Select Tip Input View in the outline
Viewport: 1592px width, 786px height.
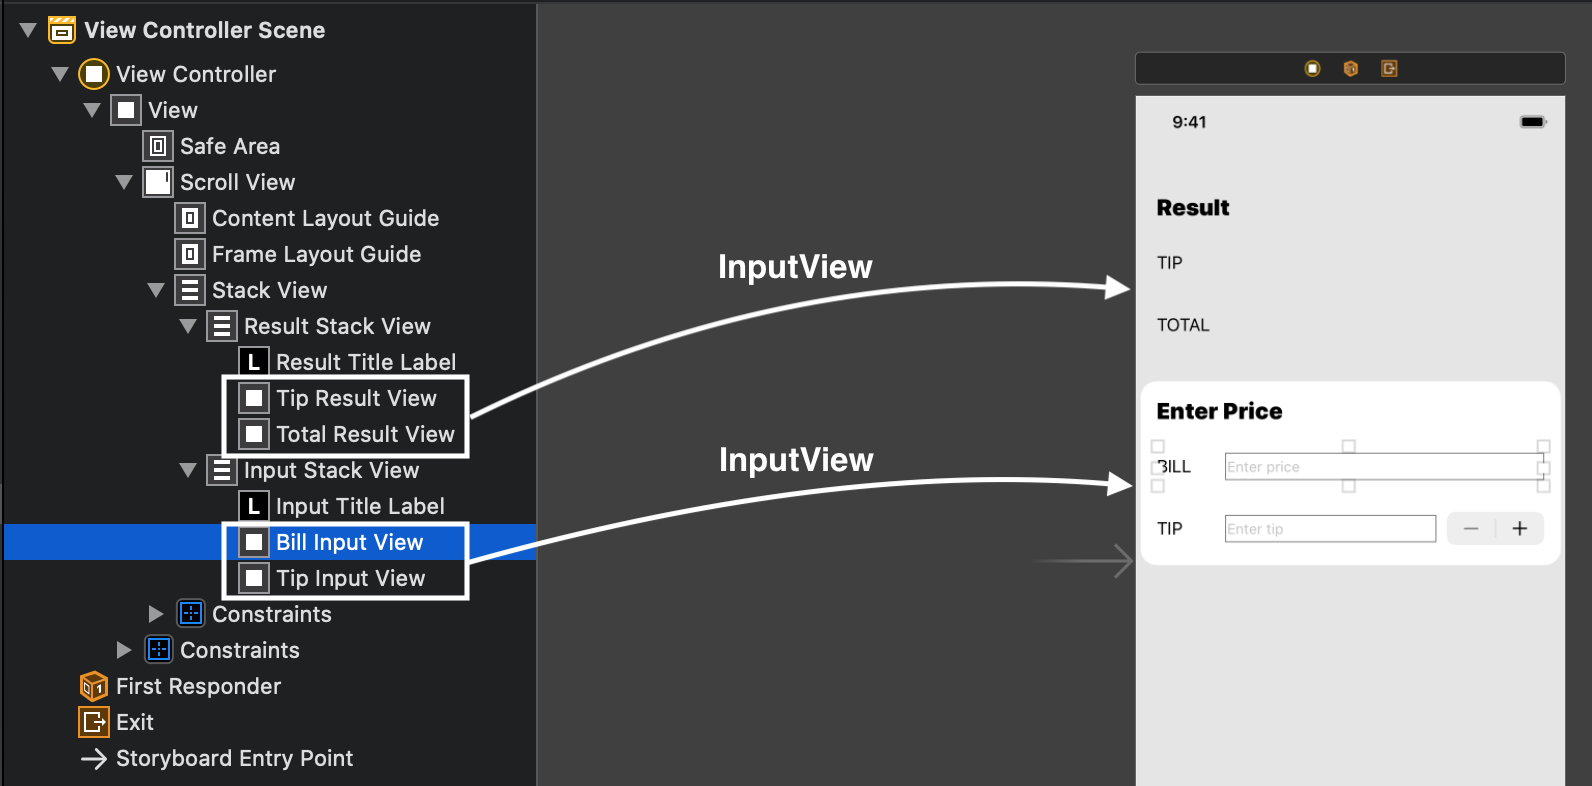tap(350, 578)
